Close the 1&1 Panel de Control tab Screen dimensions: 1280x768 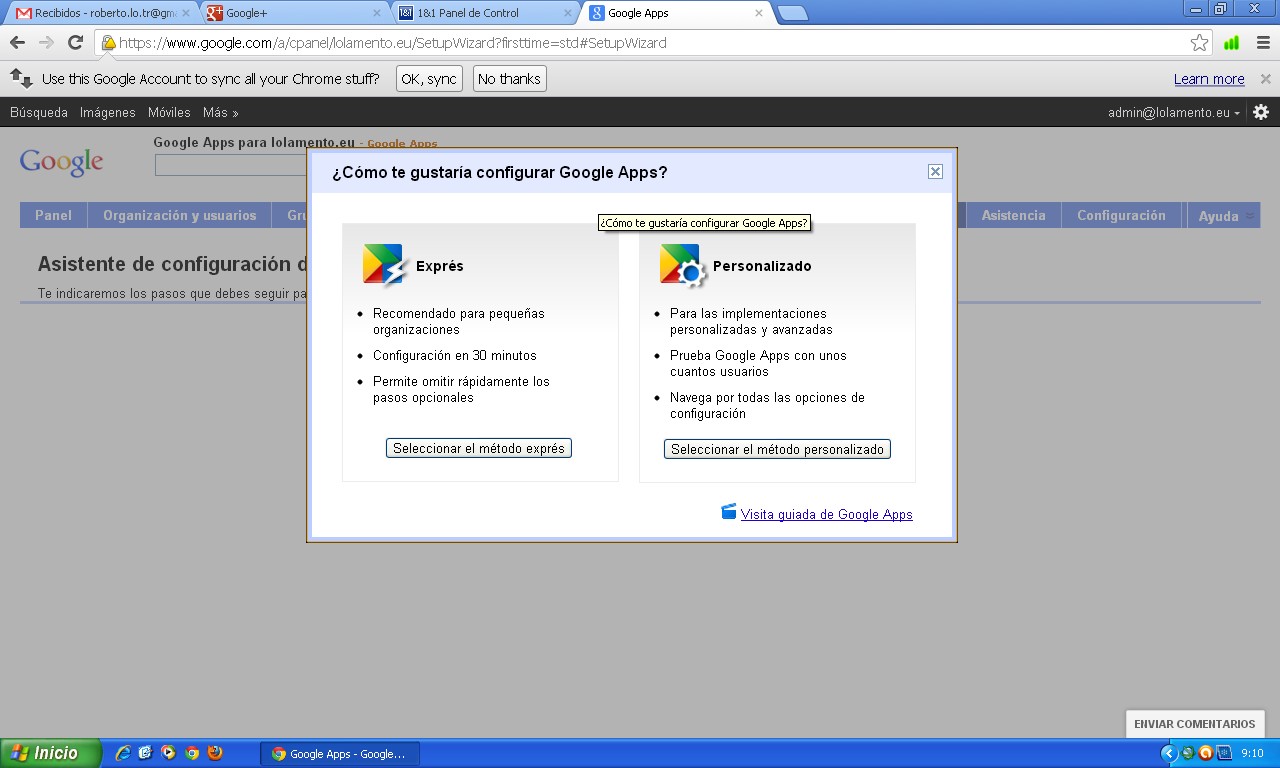pyautogui.click(x=568, y=13)
